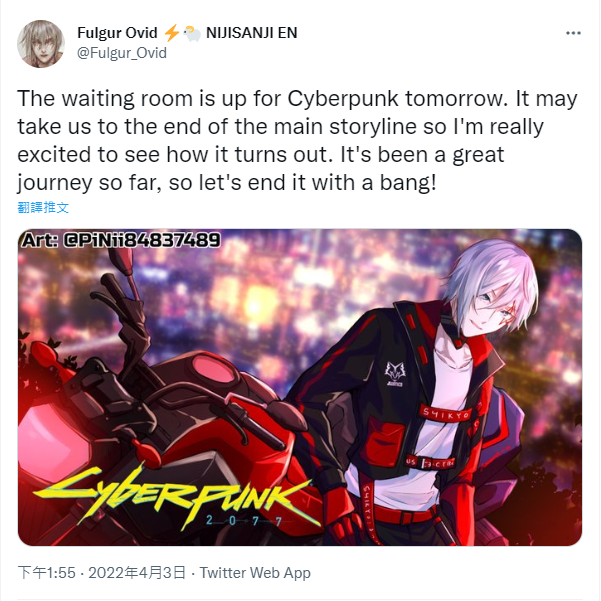Screen dimensions: 601x601
Task: Click the word Cyberpunk in tweet text
Action: pyautogui.click(x=343, y=99)
